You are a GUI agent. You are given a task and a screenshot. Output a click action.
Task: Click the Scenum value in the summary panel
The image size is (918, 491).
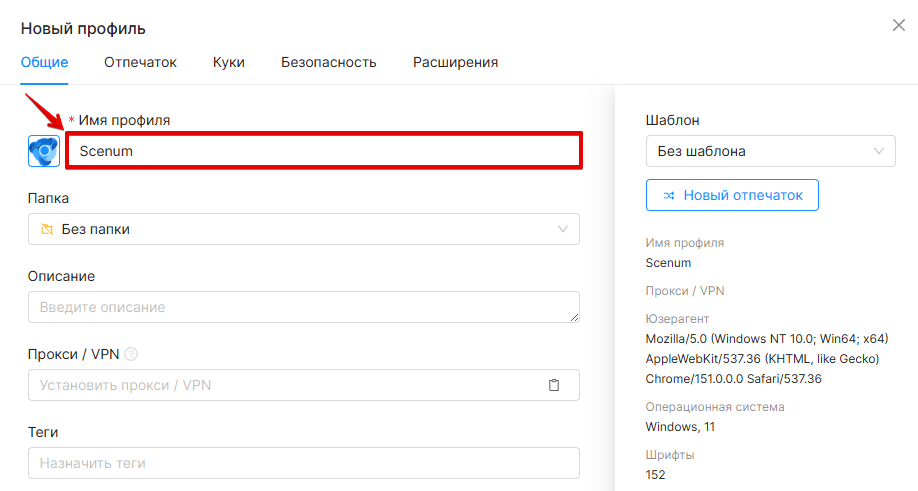pos(668,263)
